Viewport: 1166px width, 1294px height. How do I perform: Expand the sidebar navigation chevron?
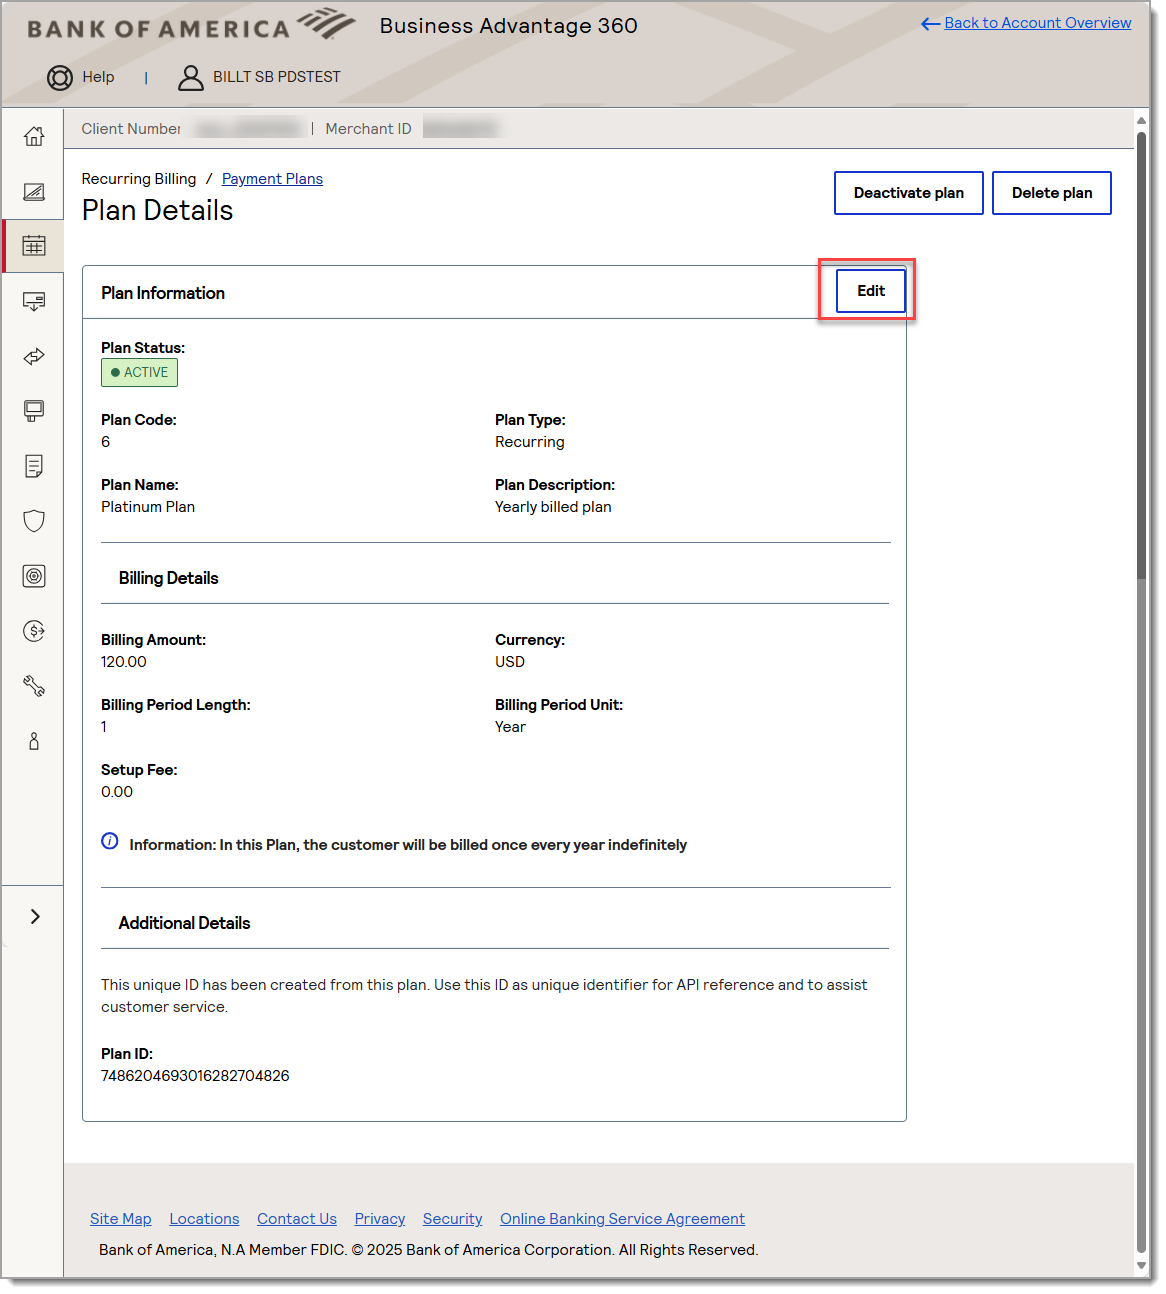35,916
